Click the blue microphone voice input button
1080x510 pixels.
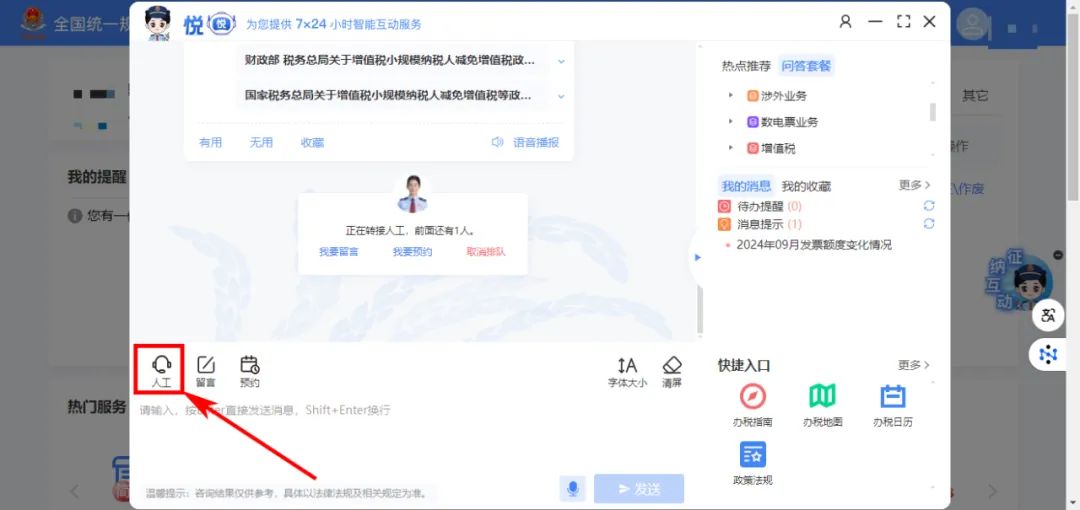tap(572, 489)
